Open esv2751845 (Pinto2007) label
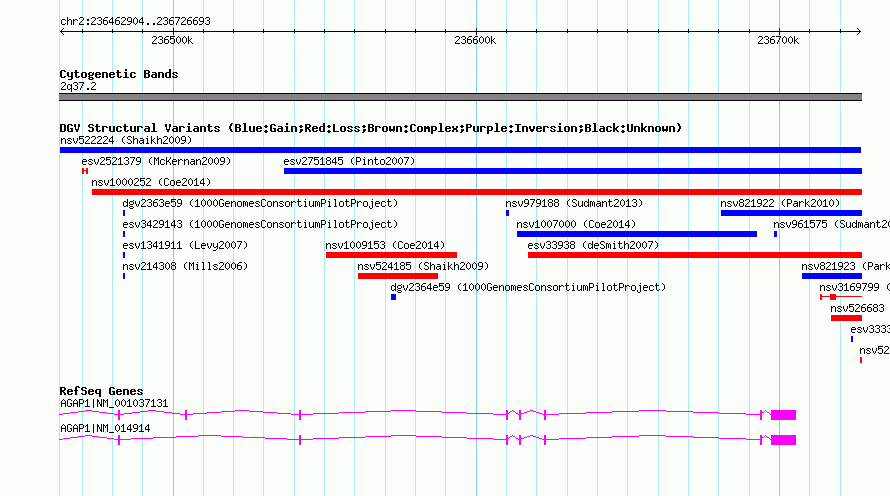890x496 pixels. click(349, 161)
